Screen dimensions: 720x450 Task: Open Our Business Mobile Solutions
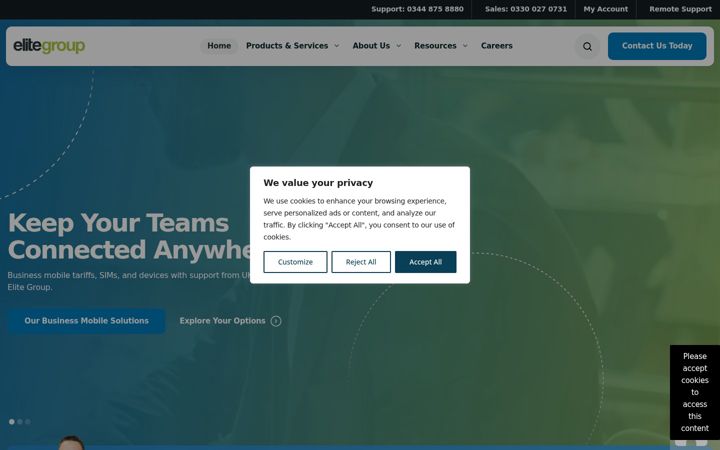click(86, 321)
